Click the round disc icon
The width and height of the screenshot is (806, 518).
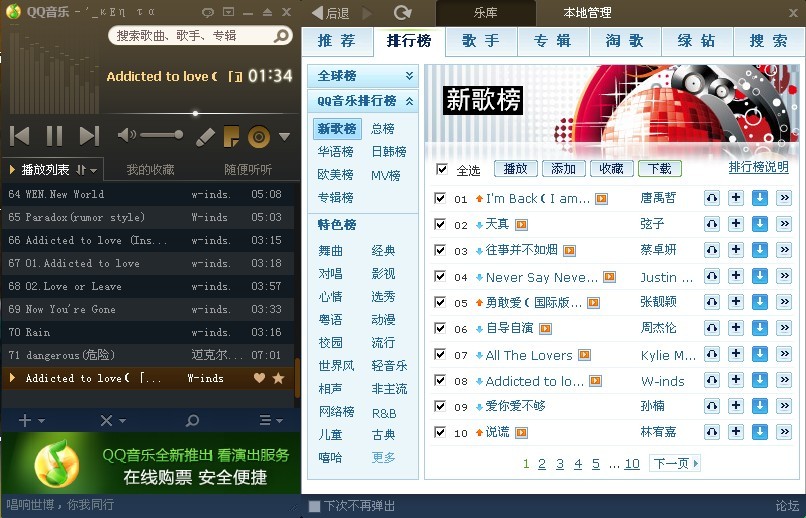[x=259, y=137]
